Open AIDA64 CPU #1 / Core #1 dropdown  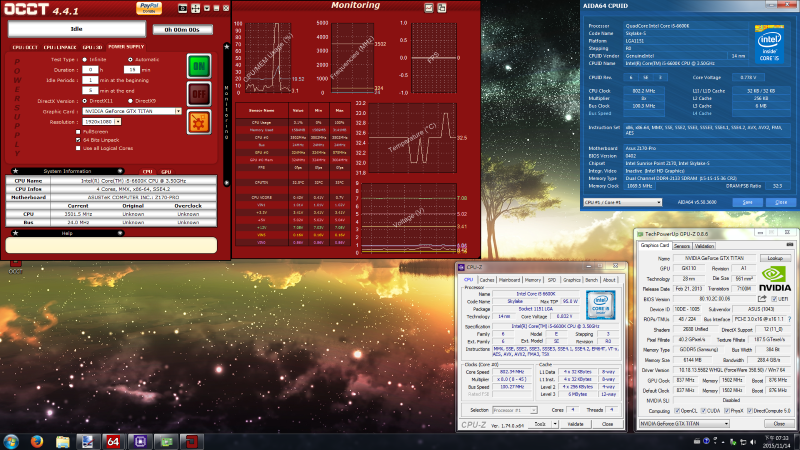point(622,203)
